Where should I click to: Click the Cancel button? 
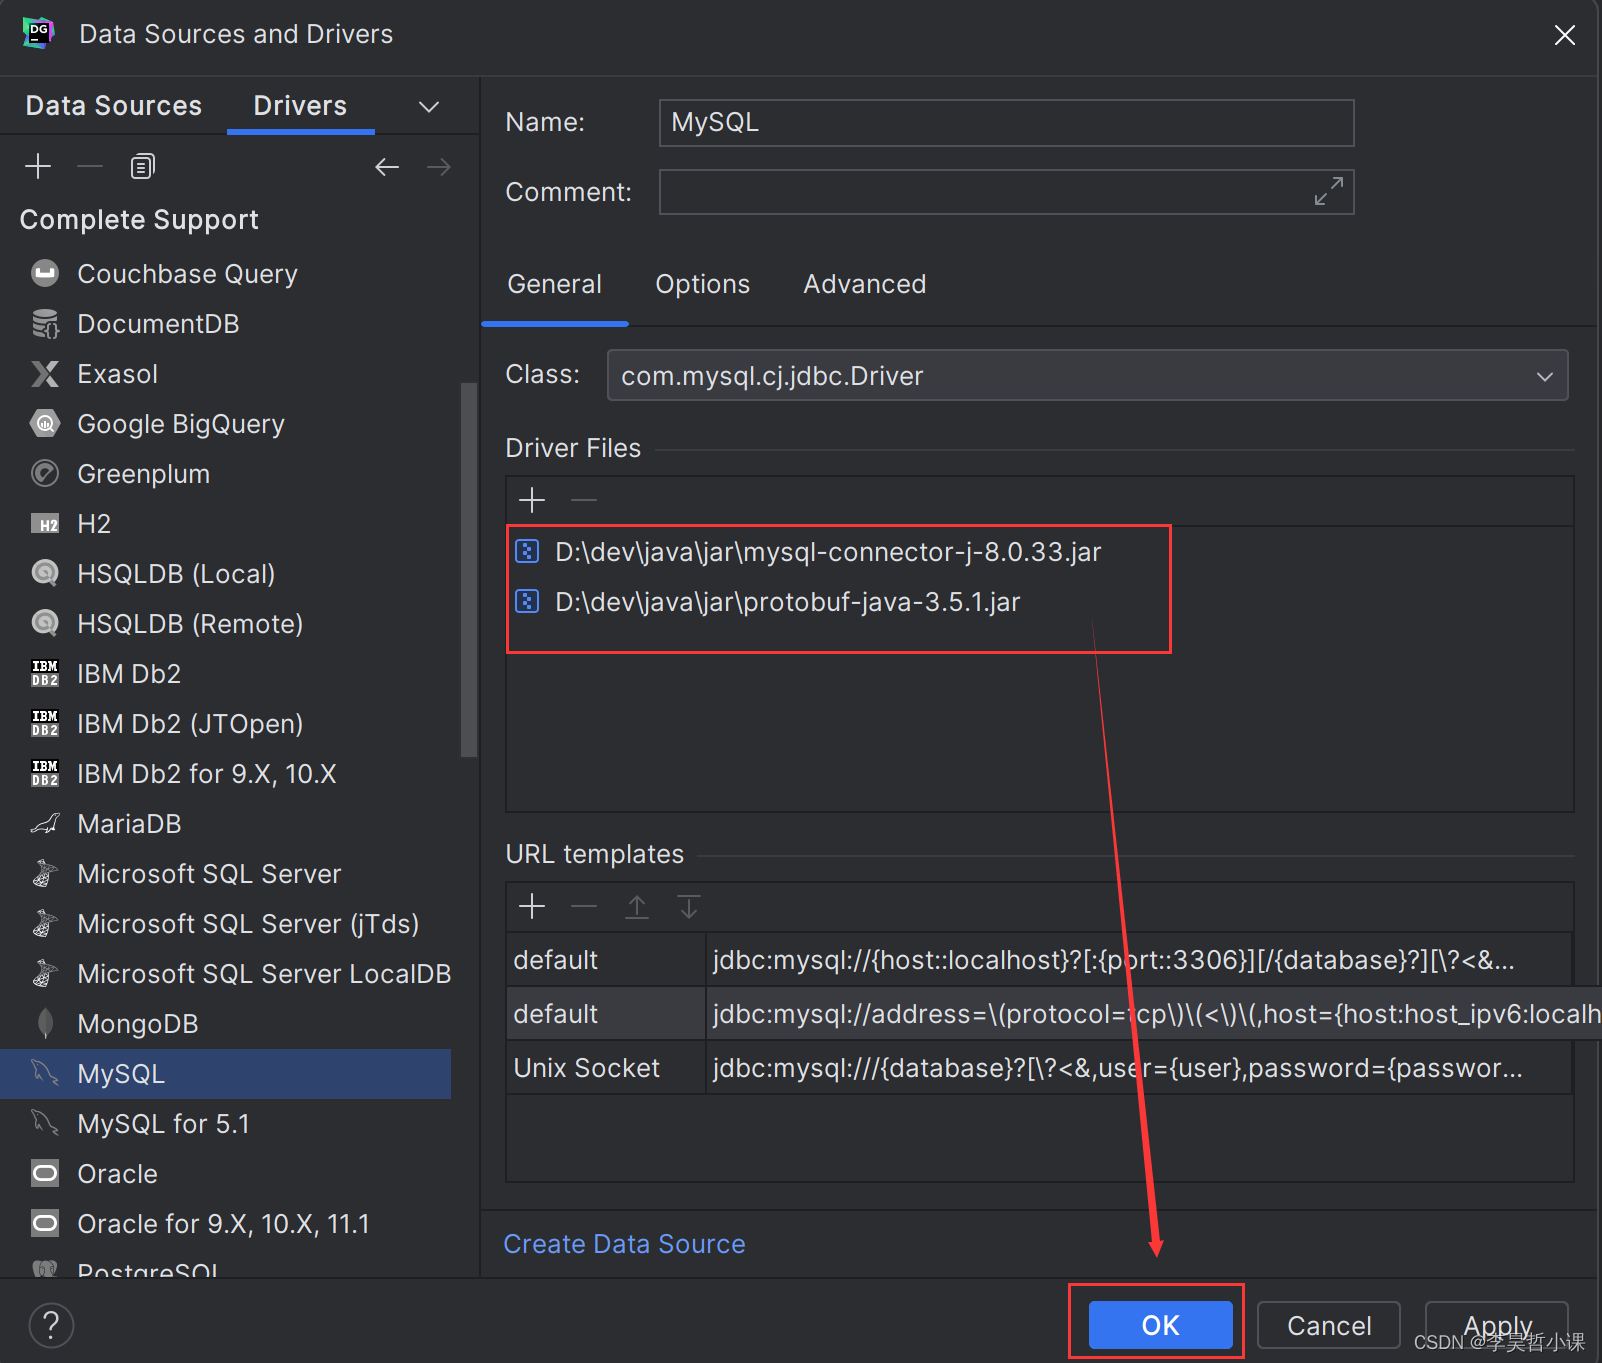pos(1329,1325)
